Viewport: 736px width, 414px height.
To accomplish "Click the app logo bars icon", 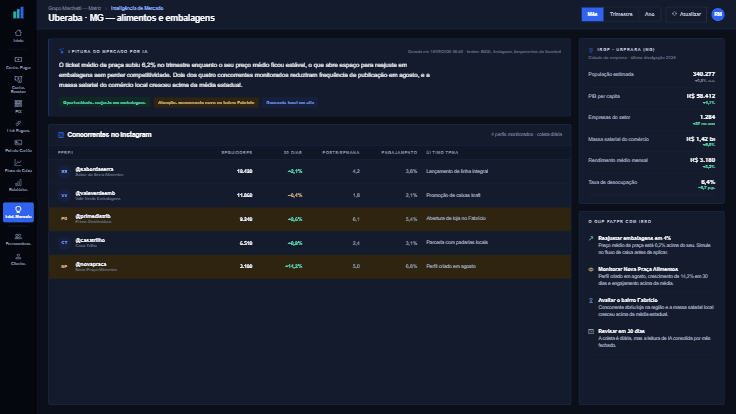I will [18, 13].
